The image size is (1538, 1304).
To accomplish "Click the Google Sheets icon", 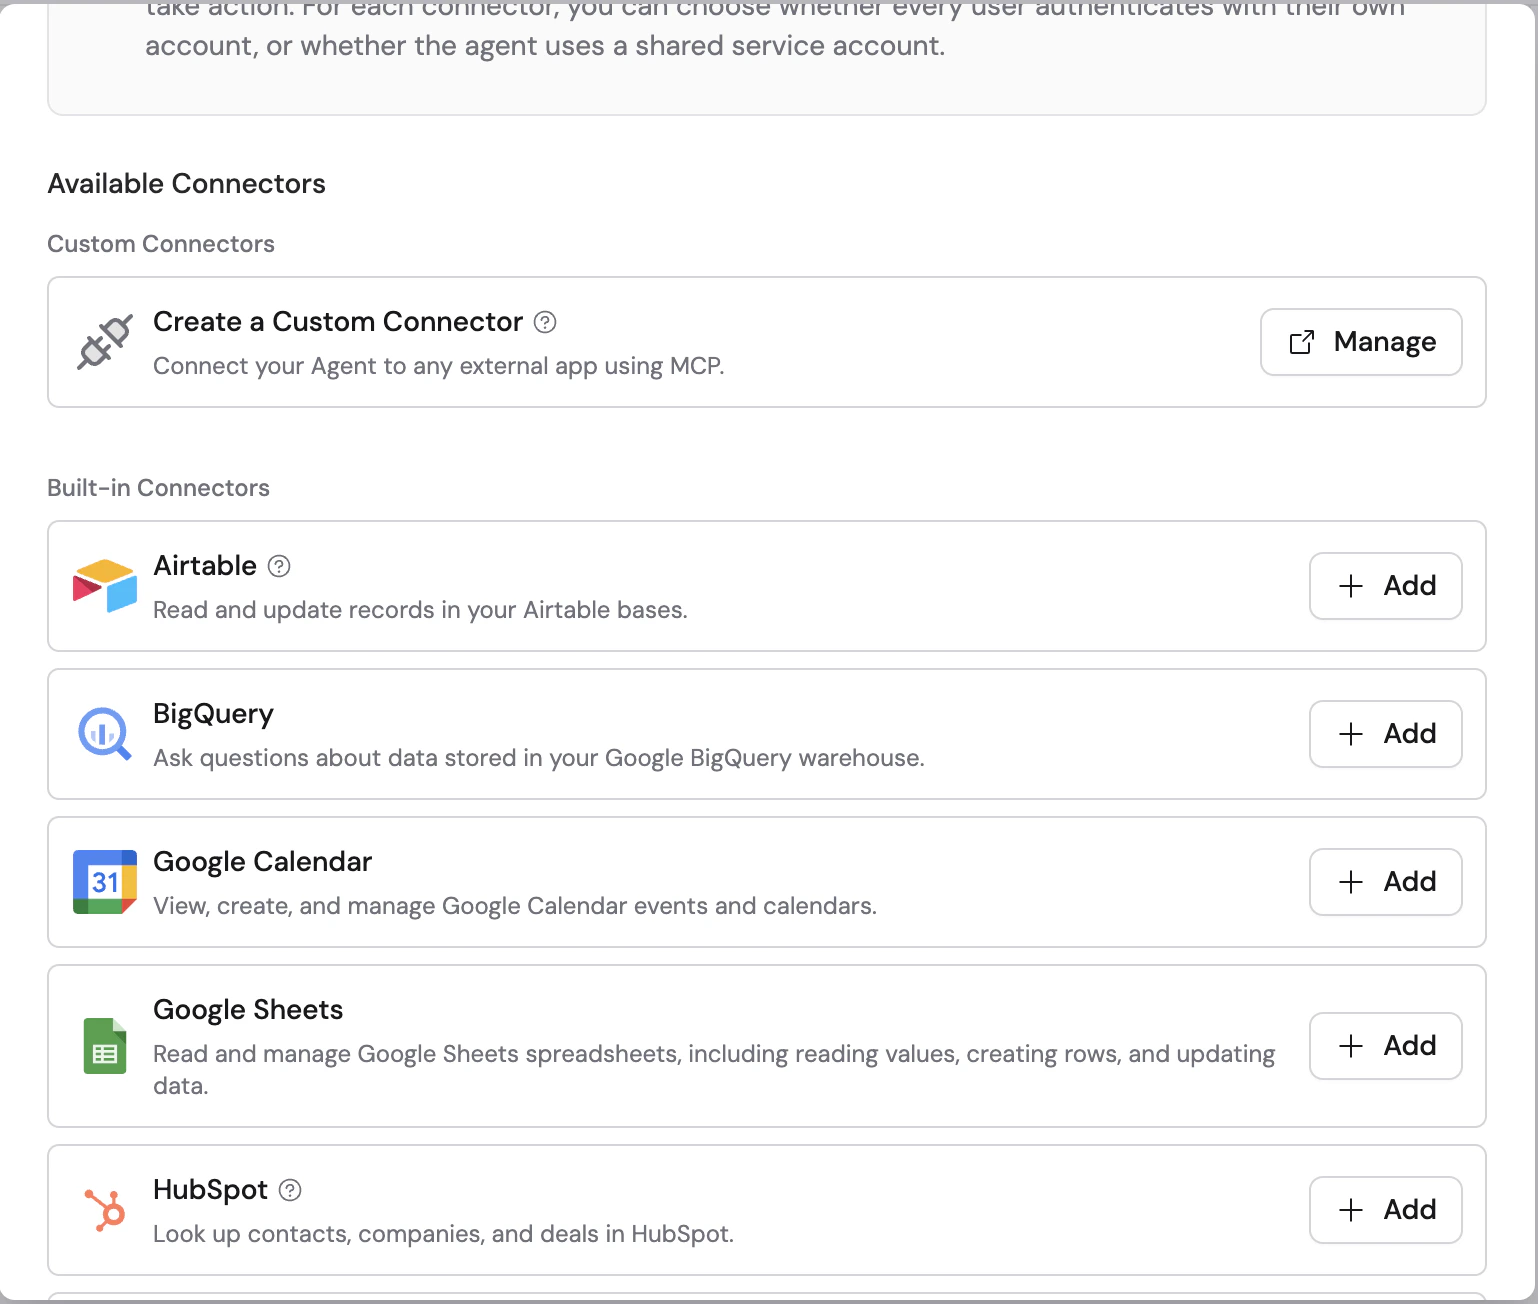I will point(103,1046).
